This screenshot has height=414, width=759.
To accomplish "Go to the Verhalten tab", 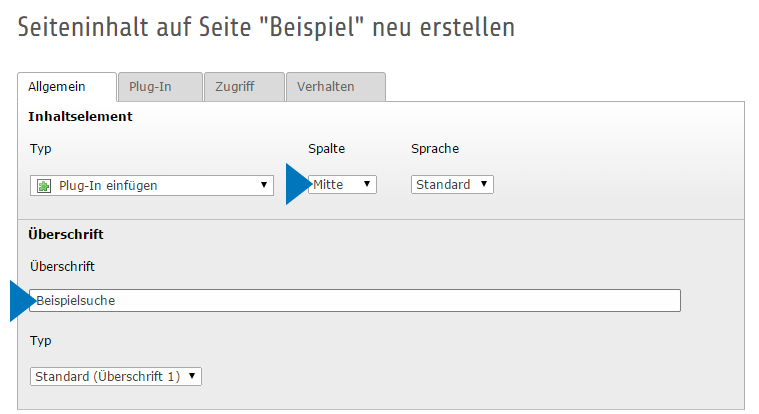I will (335, 87).
